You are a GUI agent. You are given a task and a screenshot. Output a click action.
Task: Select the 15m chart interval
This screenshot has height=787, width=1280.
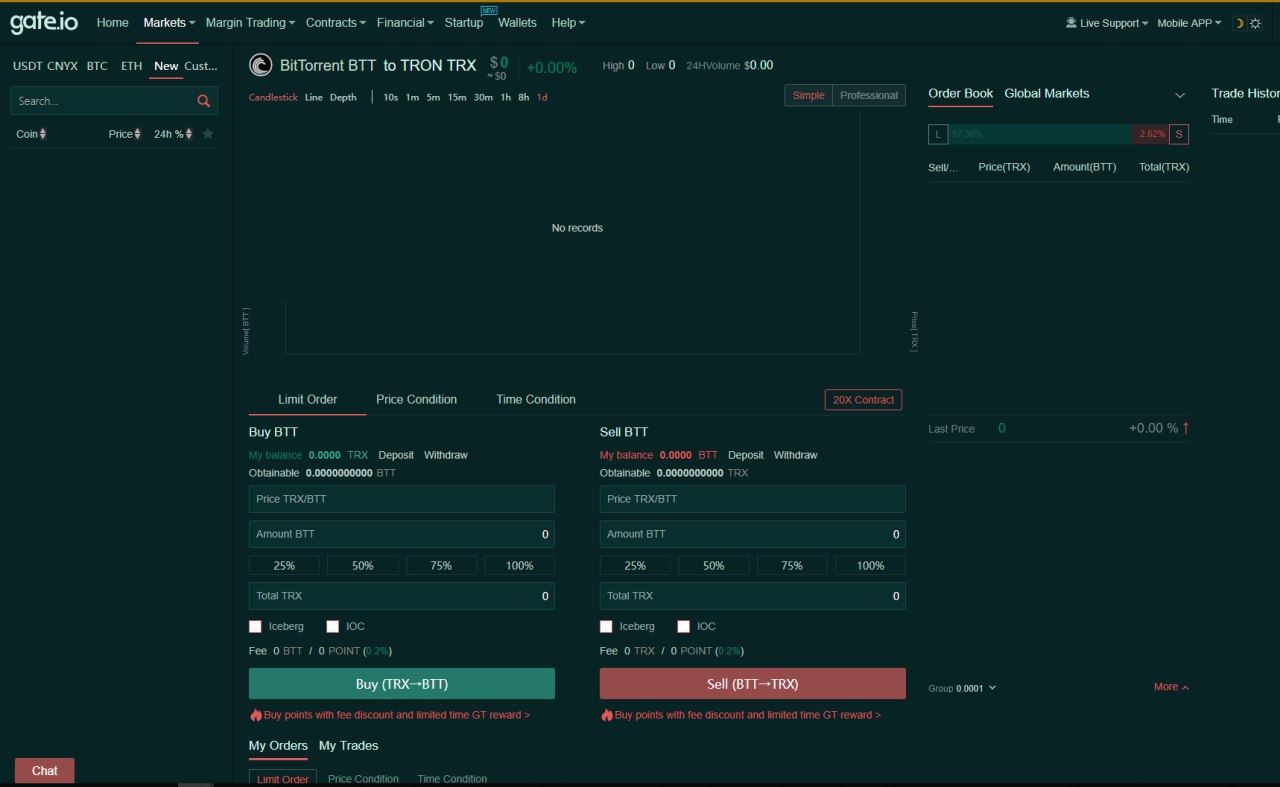[x=457, y=97]
